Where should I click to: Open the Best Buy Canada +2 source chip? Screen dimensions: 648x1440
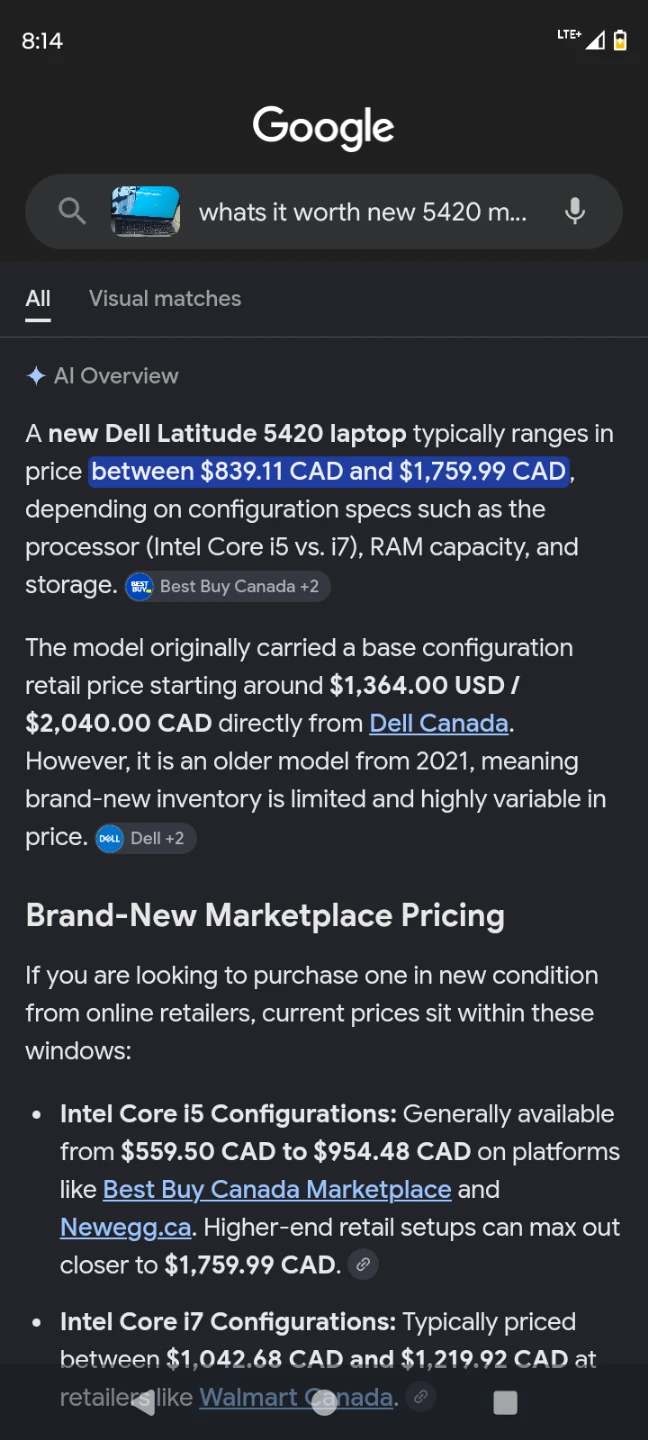[227, 586]
